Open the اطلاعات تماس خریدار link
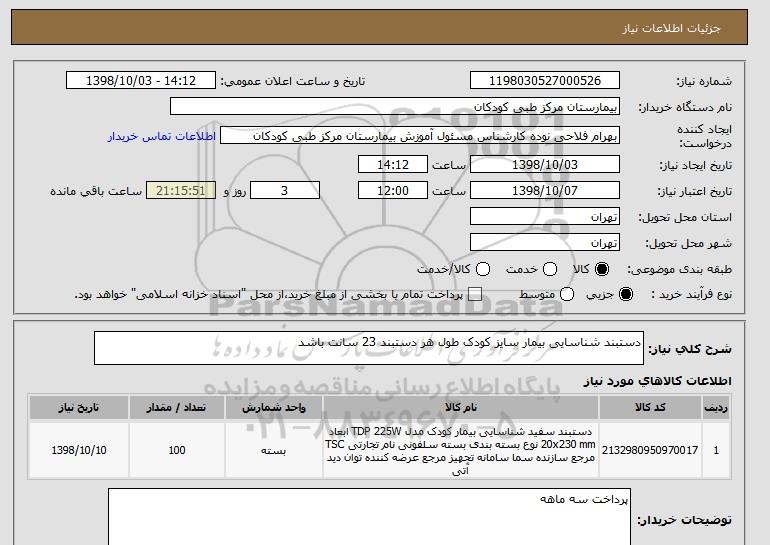 coord(162,136)
